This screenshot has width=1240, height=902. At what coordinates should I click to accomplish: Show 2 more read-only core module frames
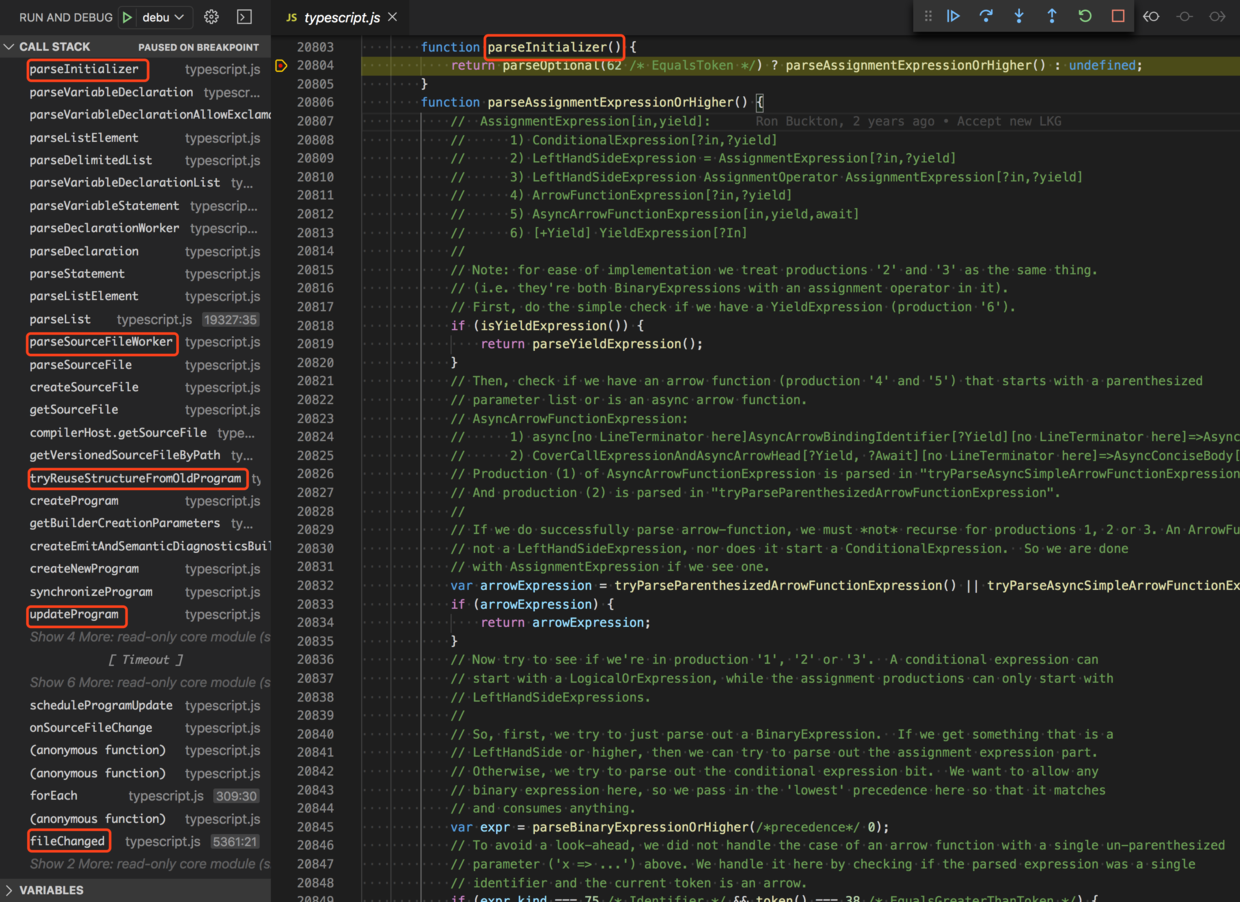149,864
